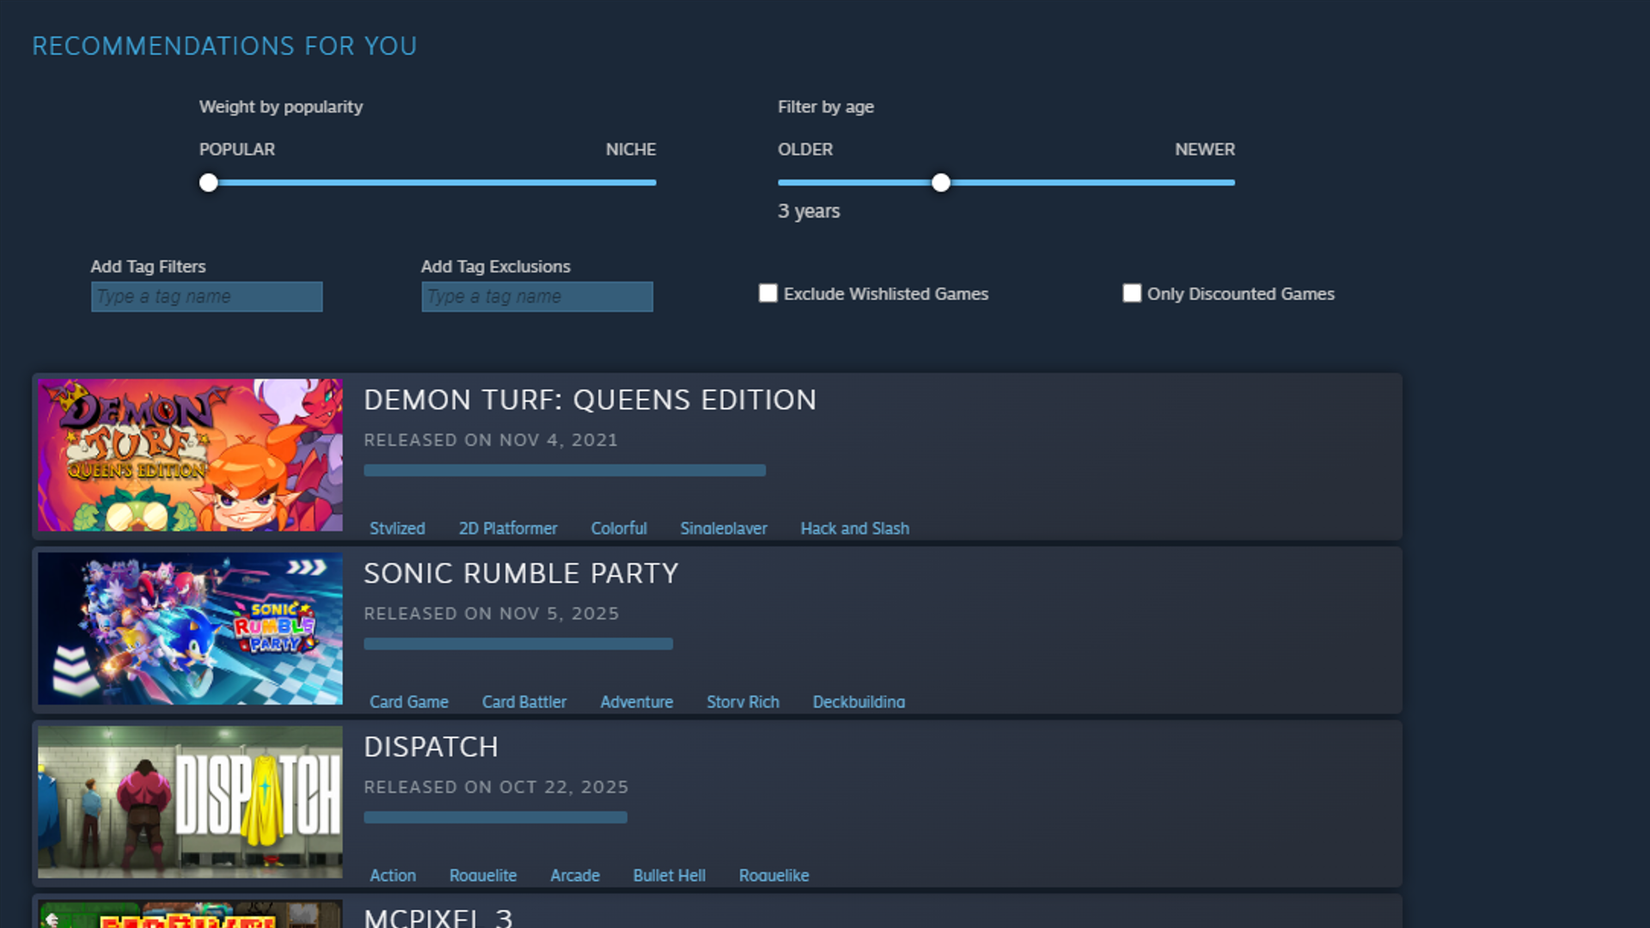Open the McPixel 3 title

(x=438, y=917)
